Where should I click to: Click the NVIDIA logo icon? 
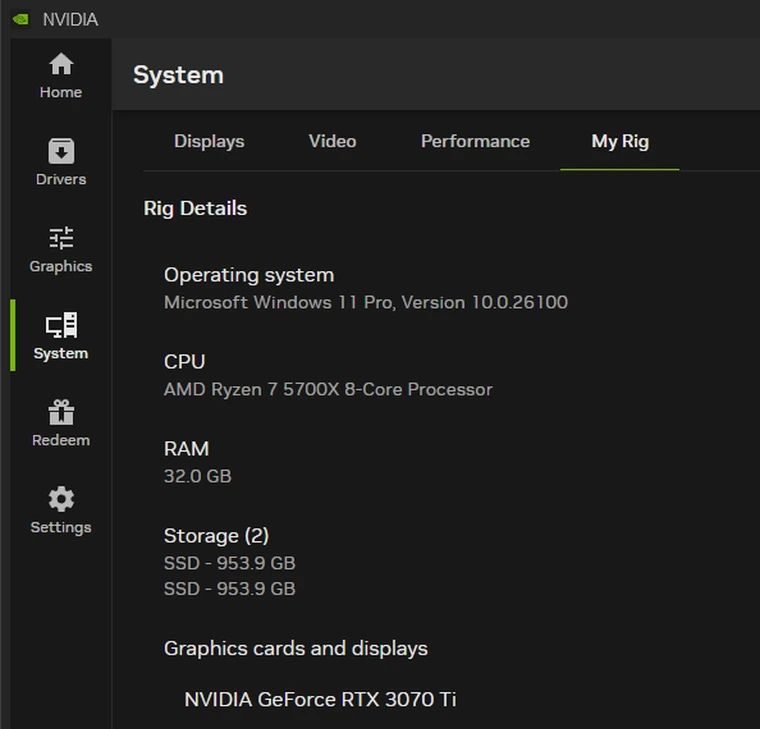tap(21, 19)
